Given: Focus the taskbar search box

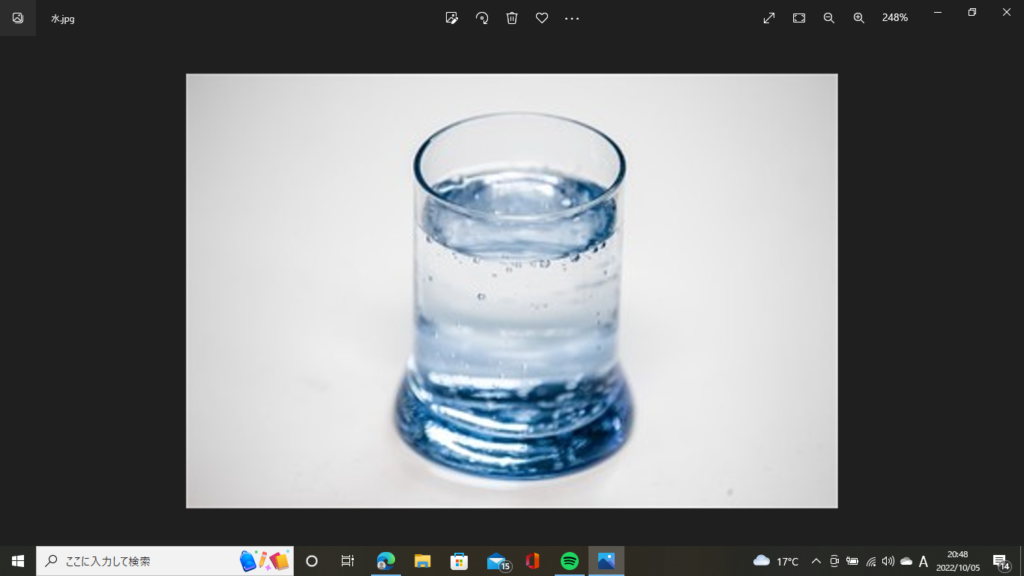Looking at the screenshot, I should tap(165, 561).
